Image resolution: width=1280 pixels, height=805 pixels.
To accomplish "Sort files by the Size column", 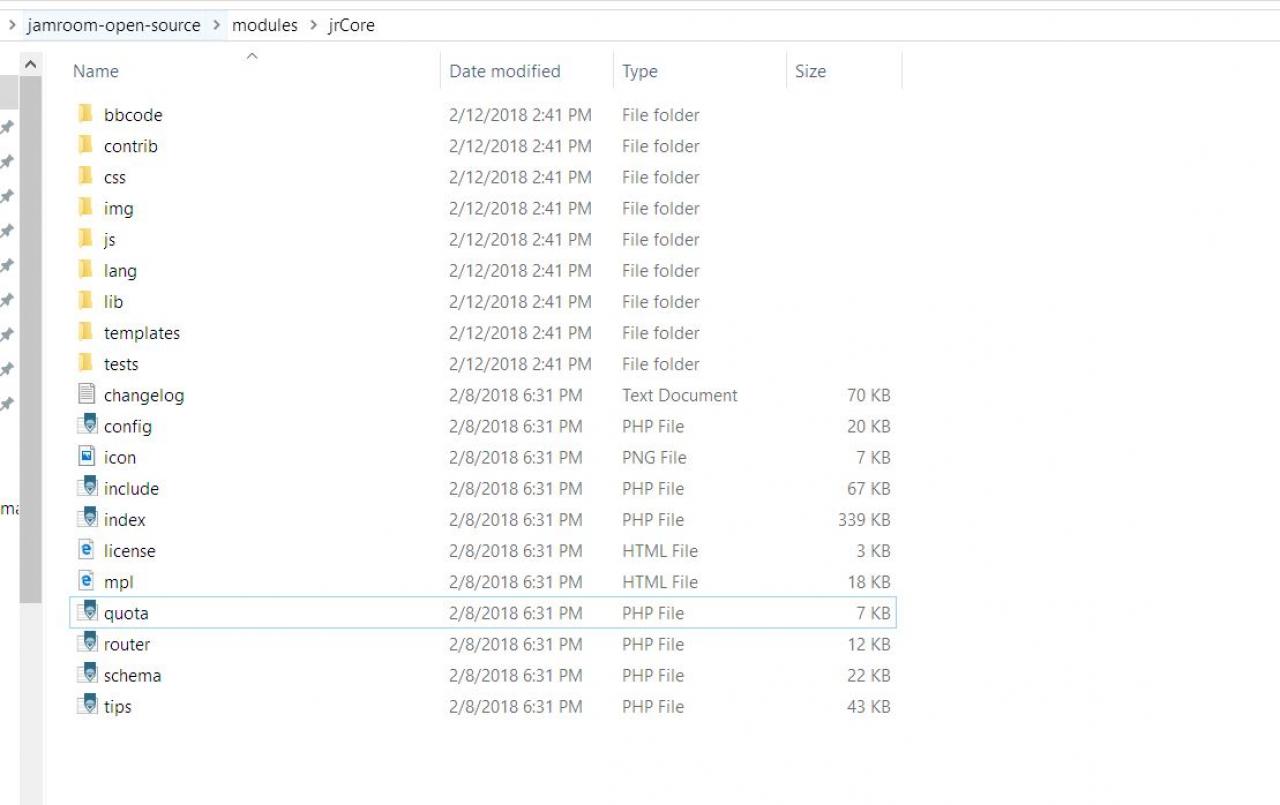I will (x=810, y=71).
